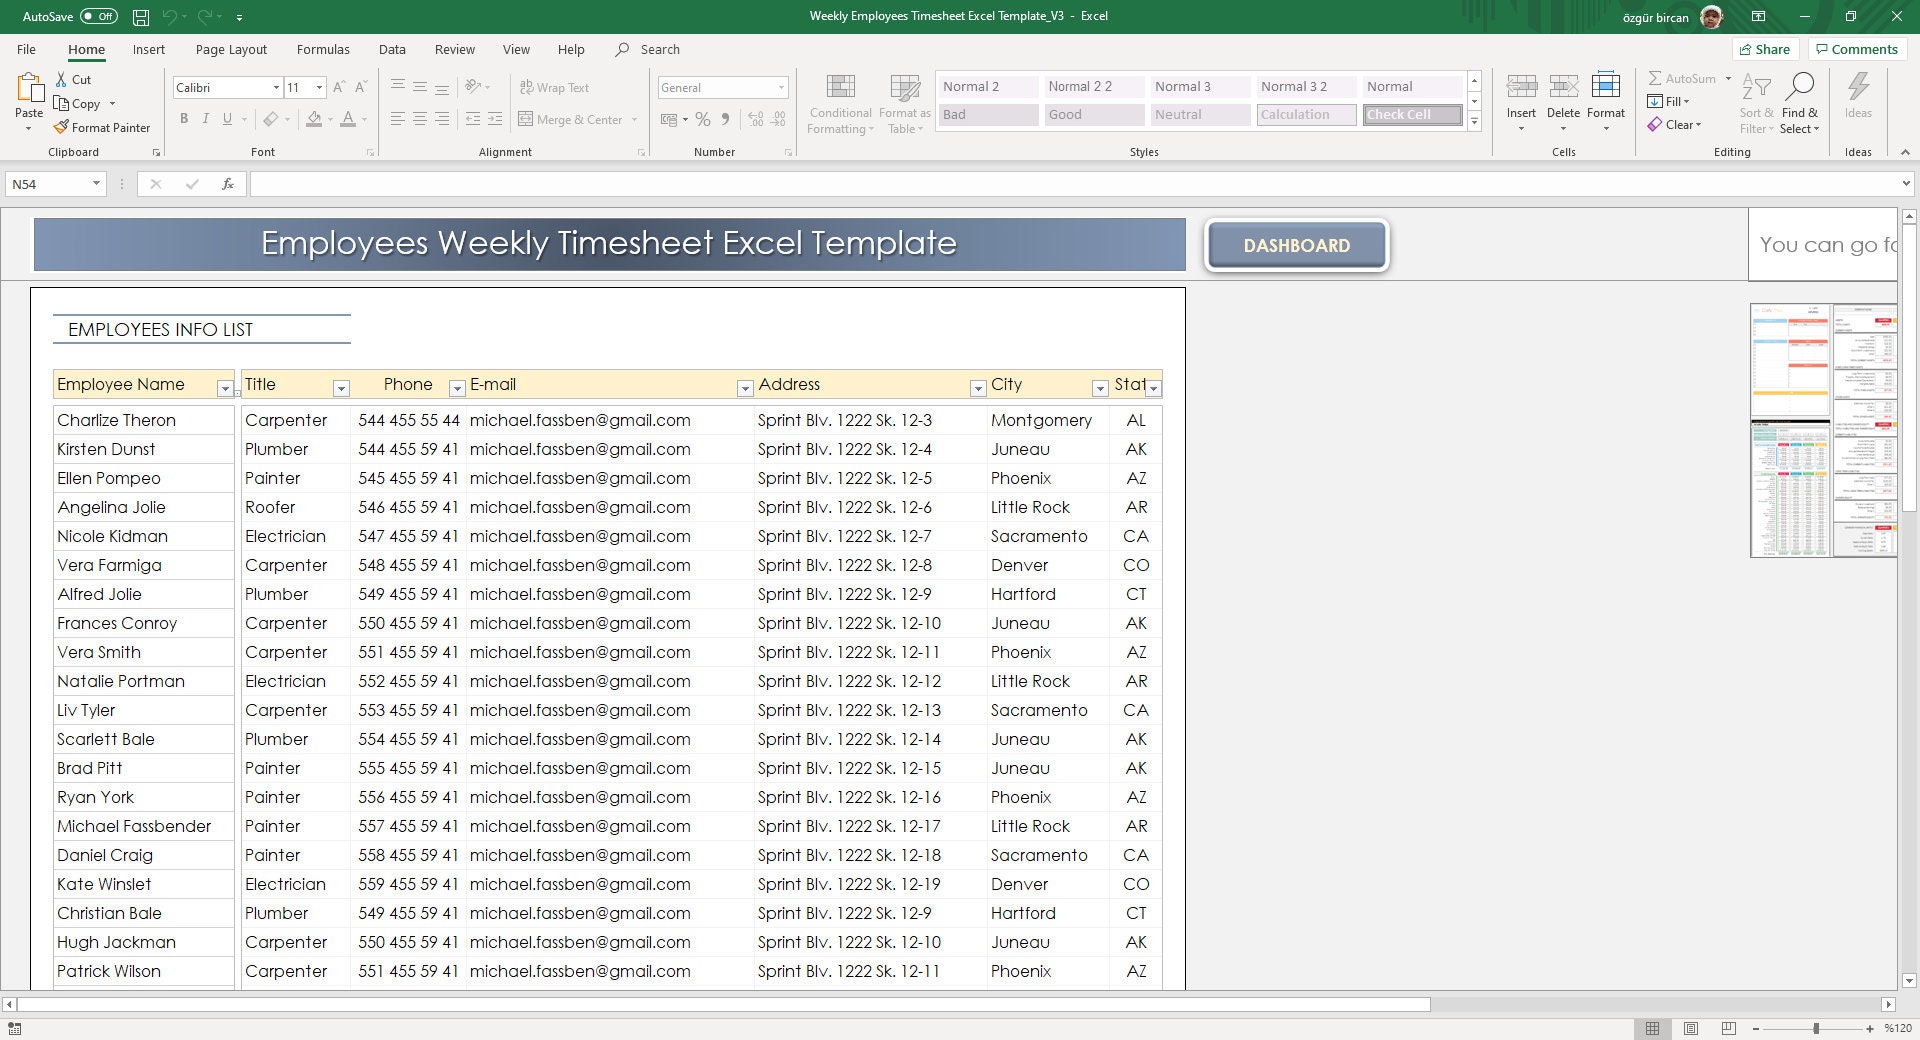
Task: Open the Formulas ribbon tab
Action: [323, 49]
